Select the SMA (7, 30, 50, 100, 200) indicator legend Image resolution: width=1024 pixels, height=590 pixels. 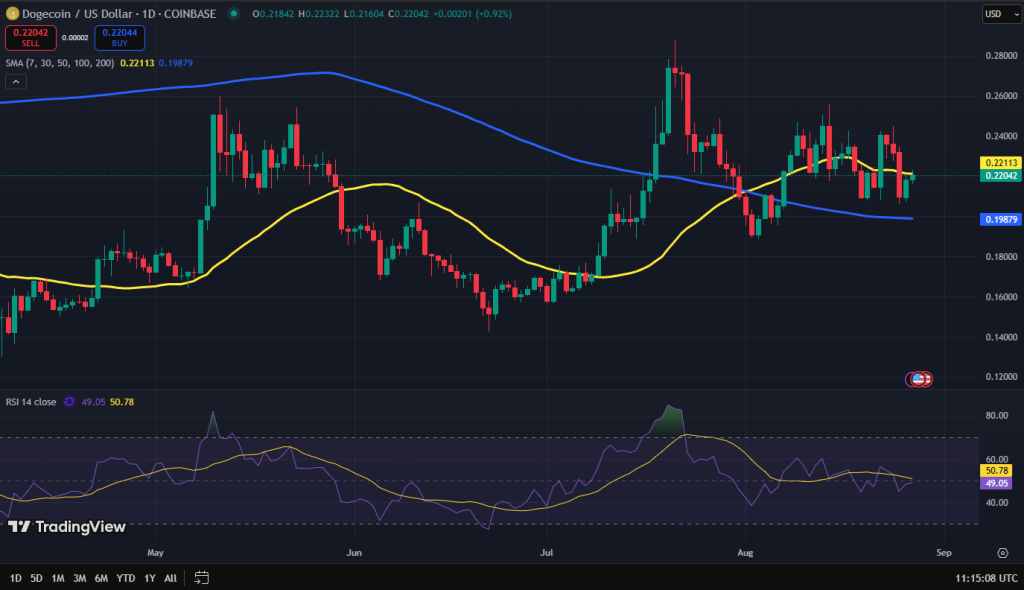coord(60,63)
